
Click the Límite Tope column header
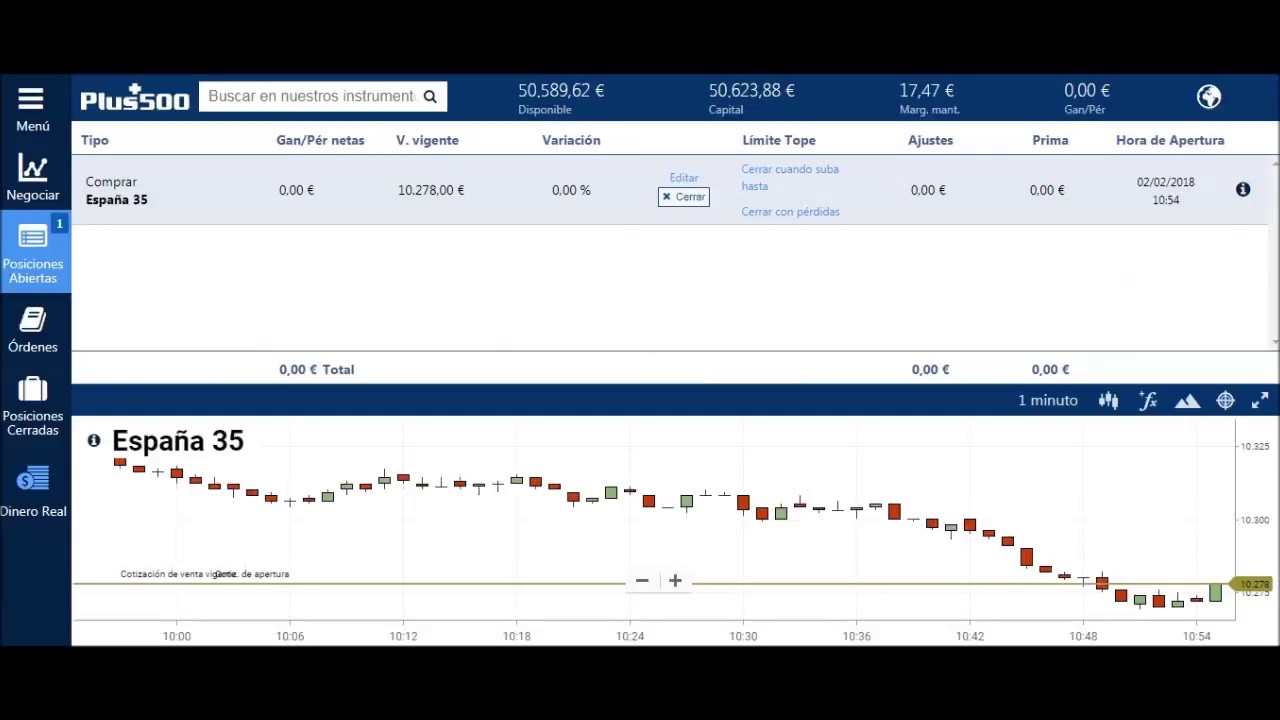point(779,140)
